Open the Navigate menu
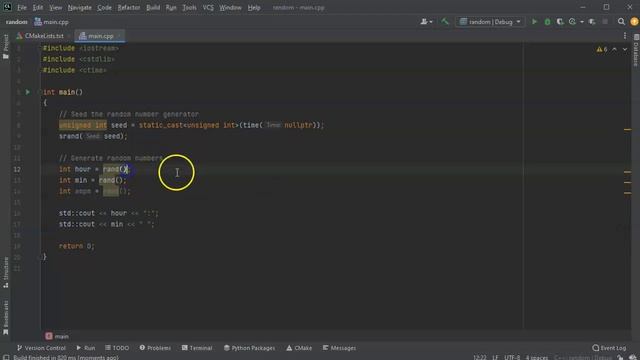 80,7
